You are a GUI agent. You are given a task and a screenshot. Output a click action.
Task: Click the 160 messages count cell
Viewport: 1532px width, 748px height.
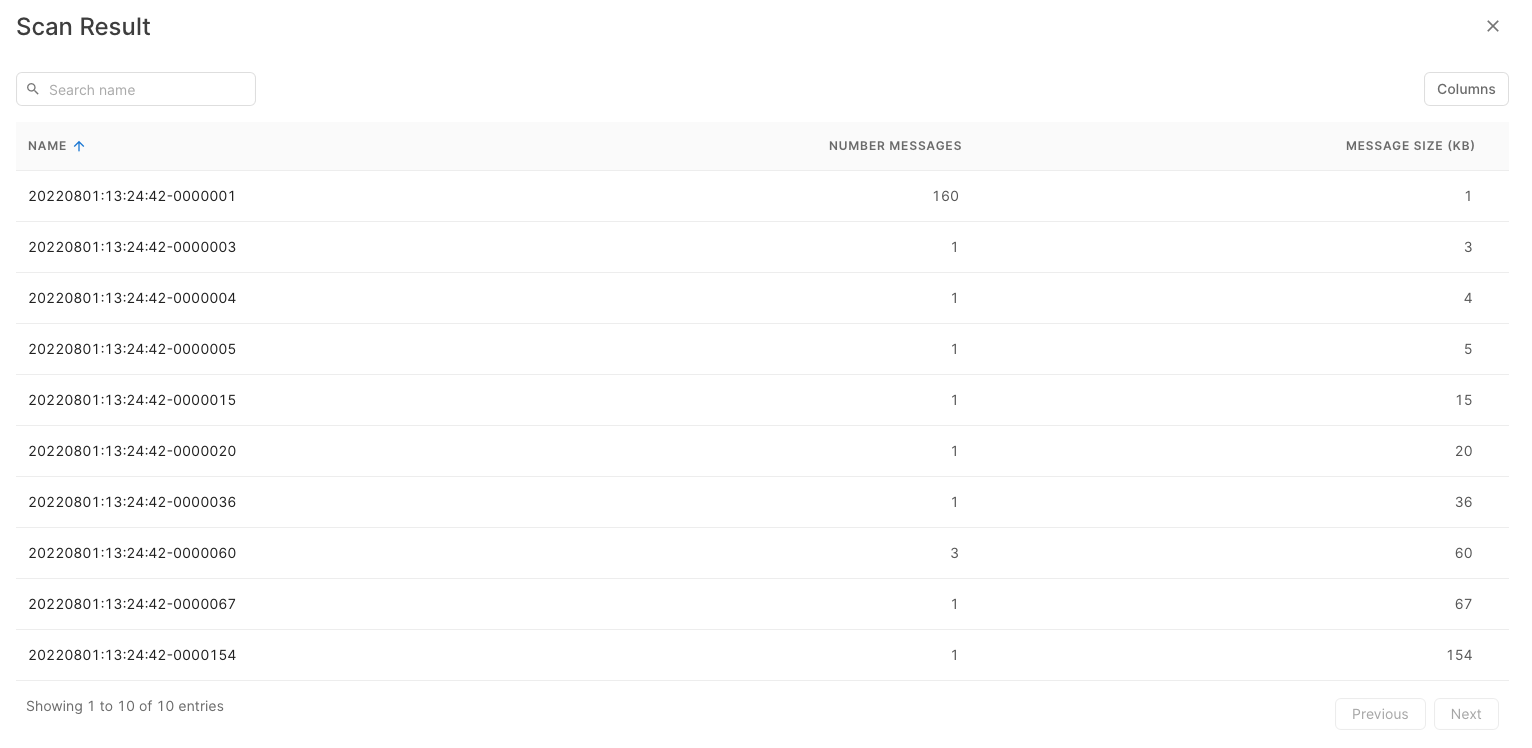pyautogui.click(x=945, y=196)
